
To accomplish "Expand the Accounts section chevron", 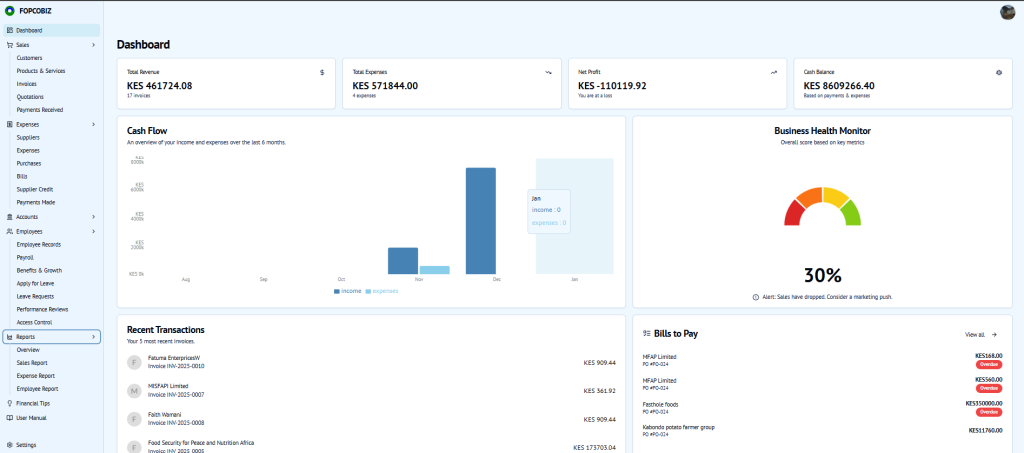I will (x=94, y=217).
